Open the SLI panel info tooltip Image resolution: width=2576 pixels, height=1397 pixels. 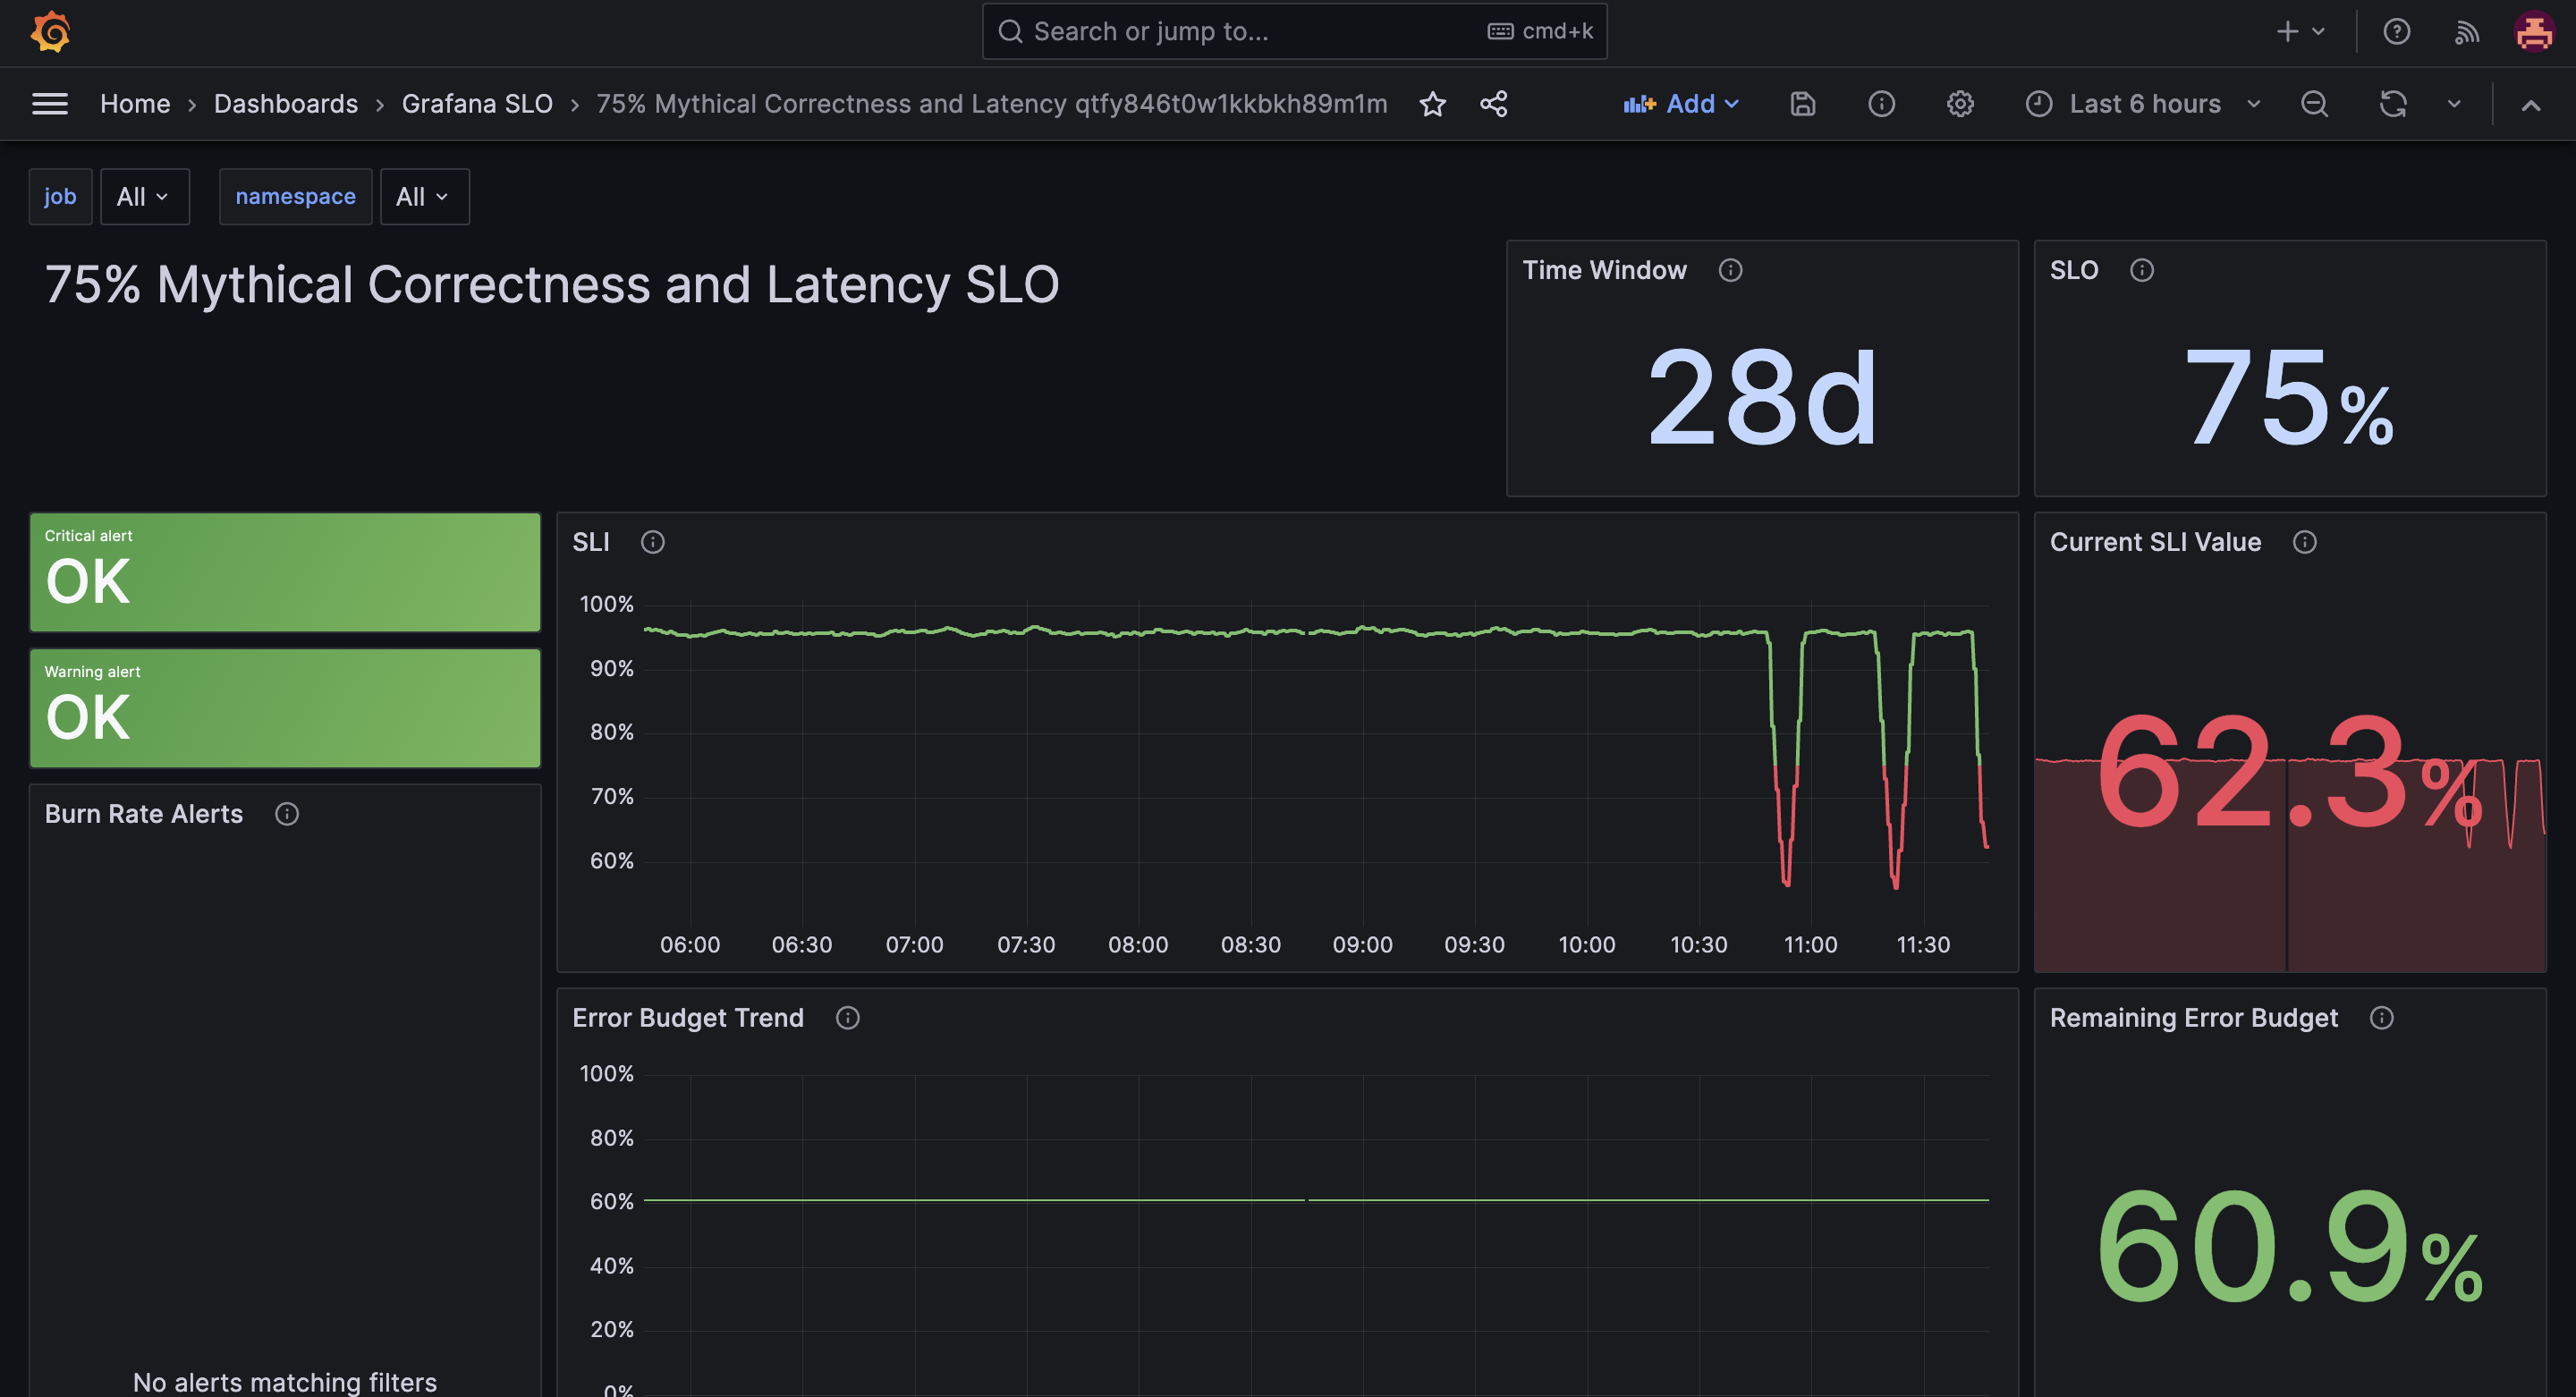click(x=653, y=541)
